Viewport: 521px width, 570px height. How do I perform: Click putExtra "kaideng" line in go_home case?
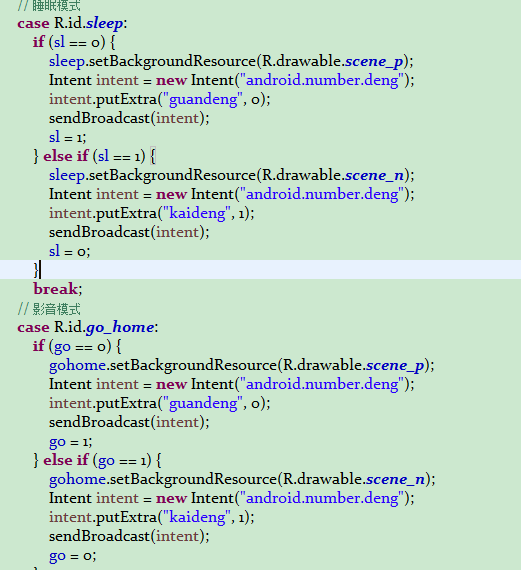point(152,517)
